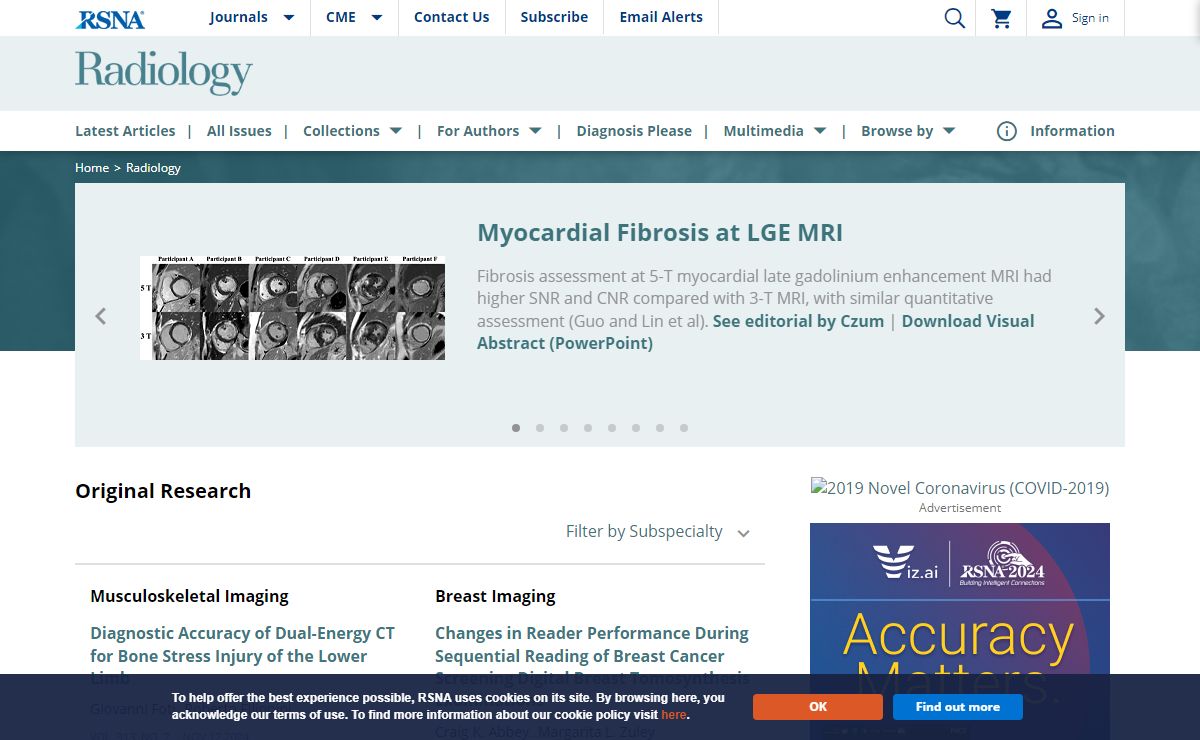Screen dimensions: 1200x740
Task: Accept cookies with the OK button
Action: (817, 707)
